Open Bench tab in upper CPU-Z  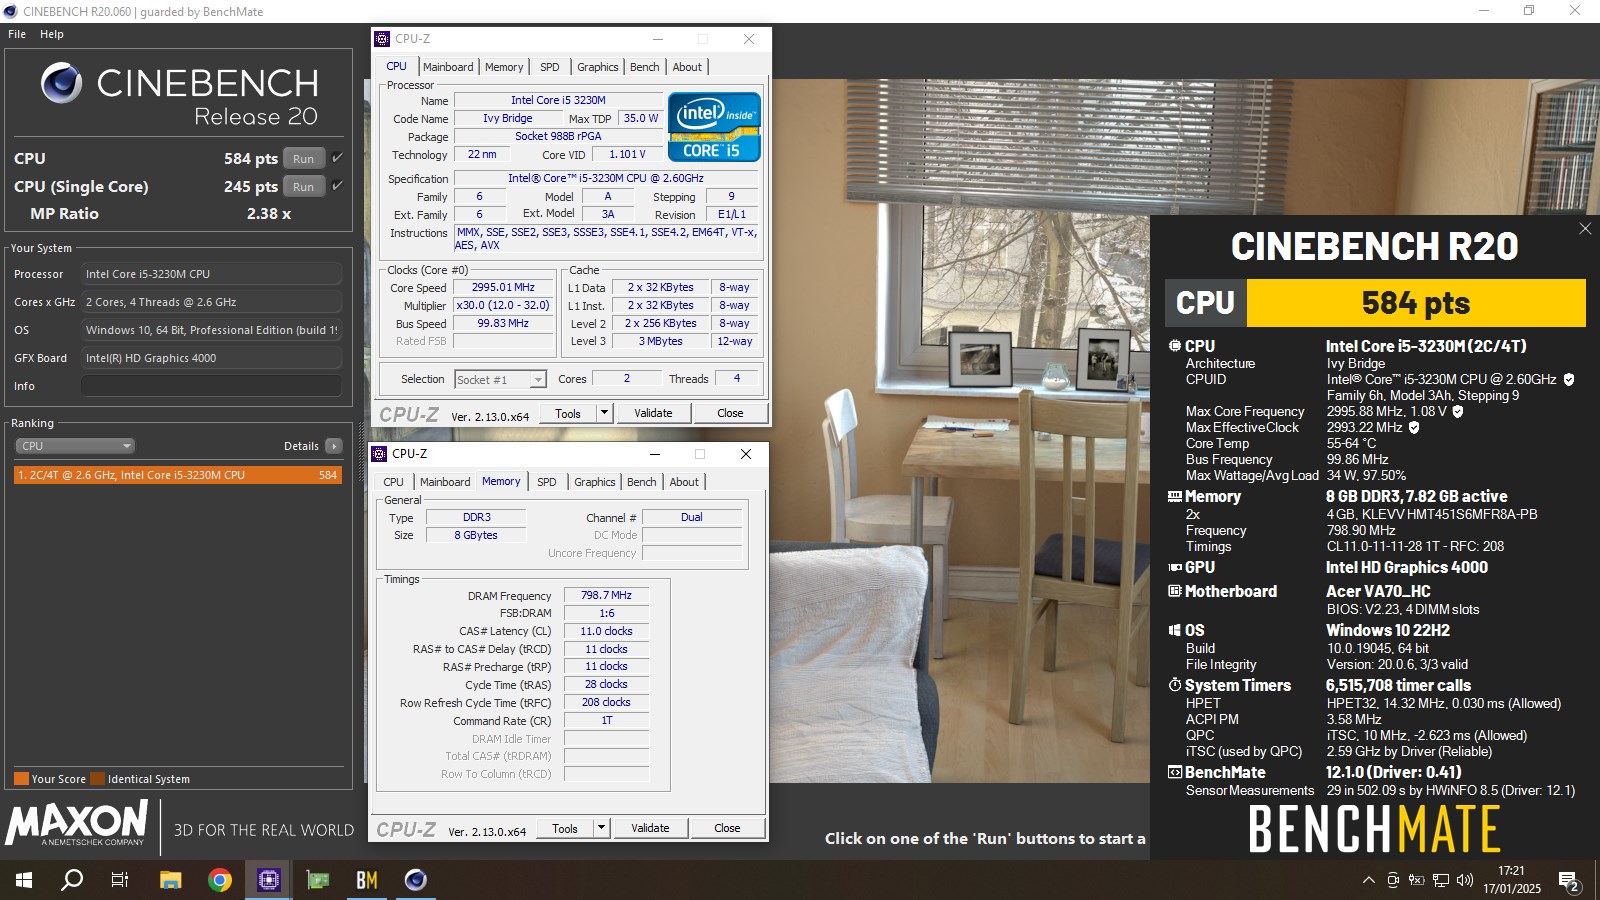645,67
